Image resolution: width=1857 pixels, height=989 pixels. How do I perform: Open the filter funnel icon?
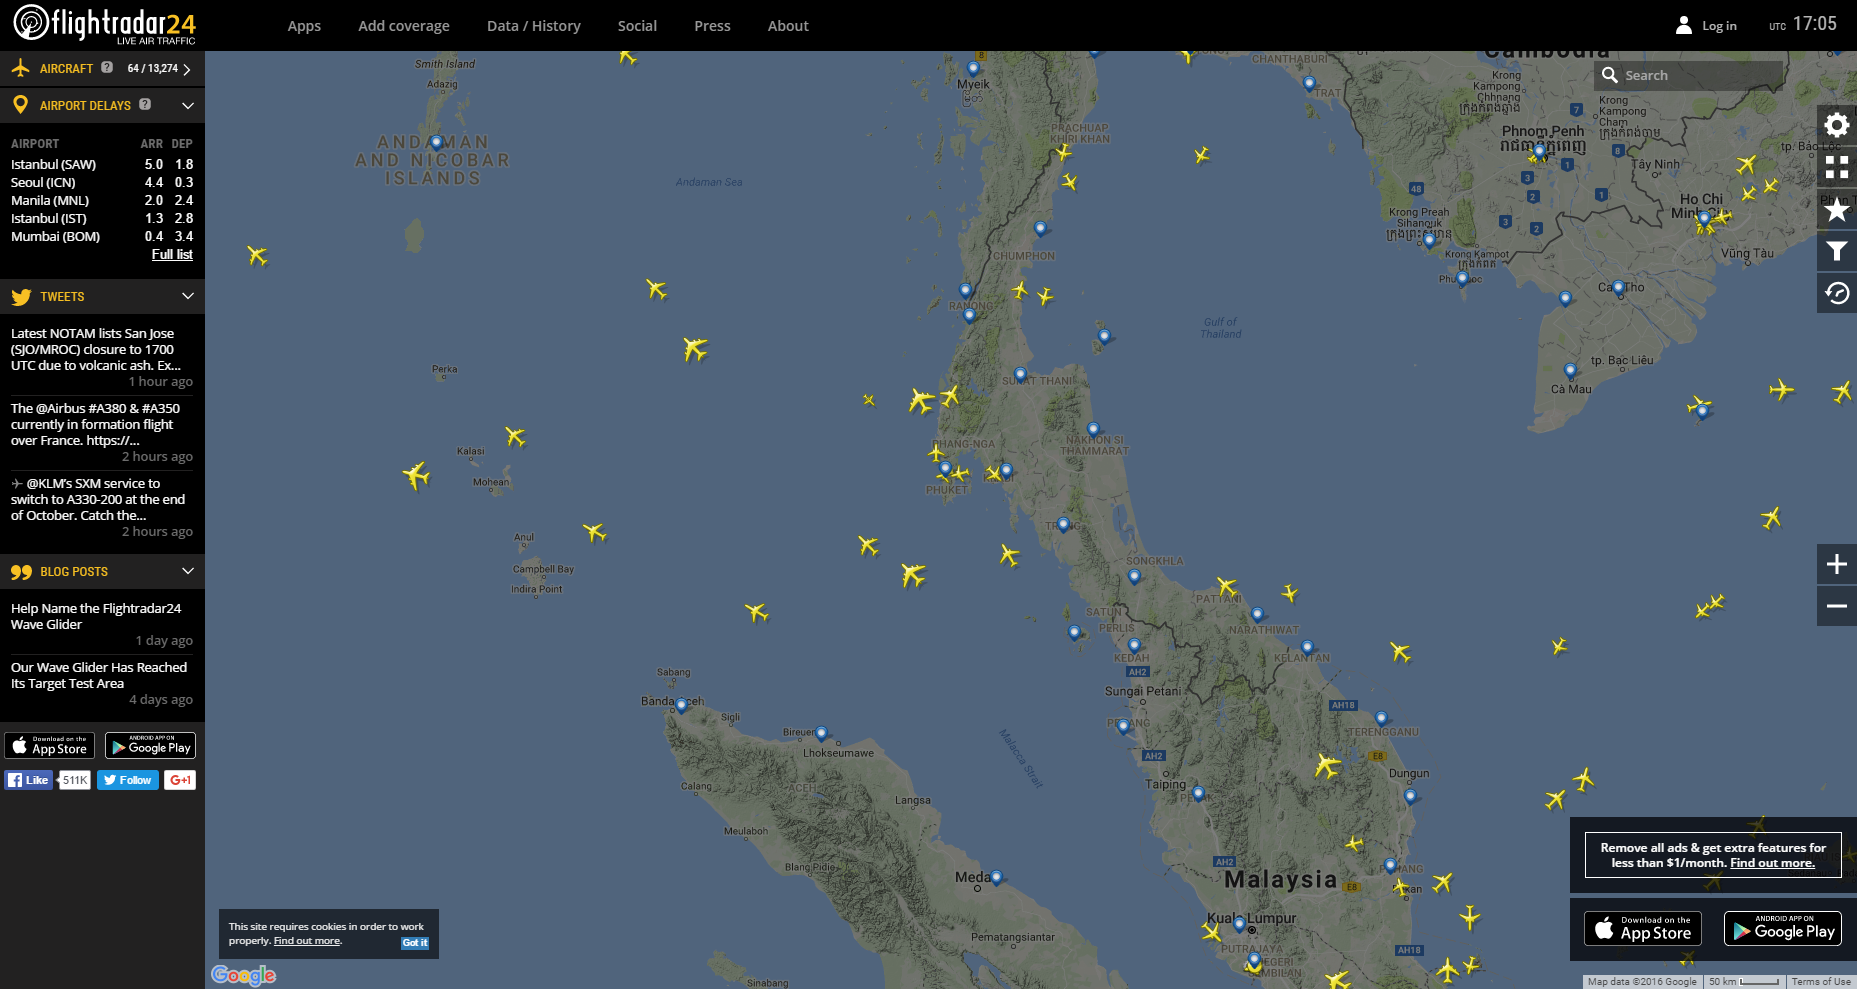pyautogui.click(x=1837, y=251)
